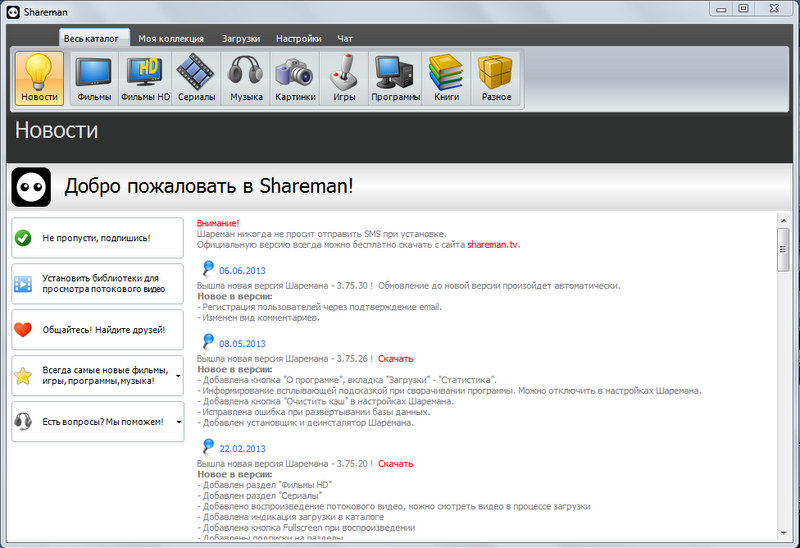Switch to the Моя коллекция tab

click(171, 38)
